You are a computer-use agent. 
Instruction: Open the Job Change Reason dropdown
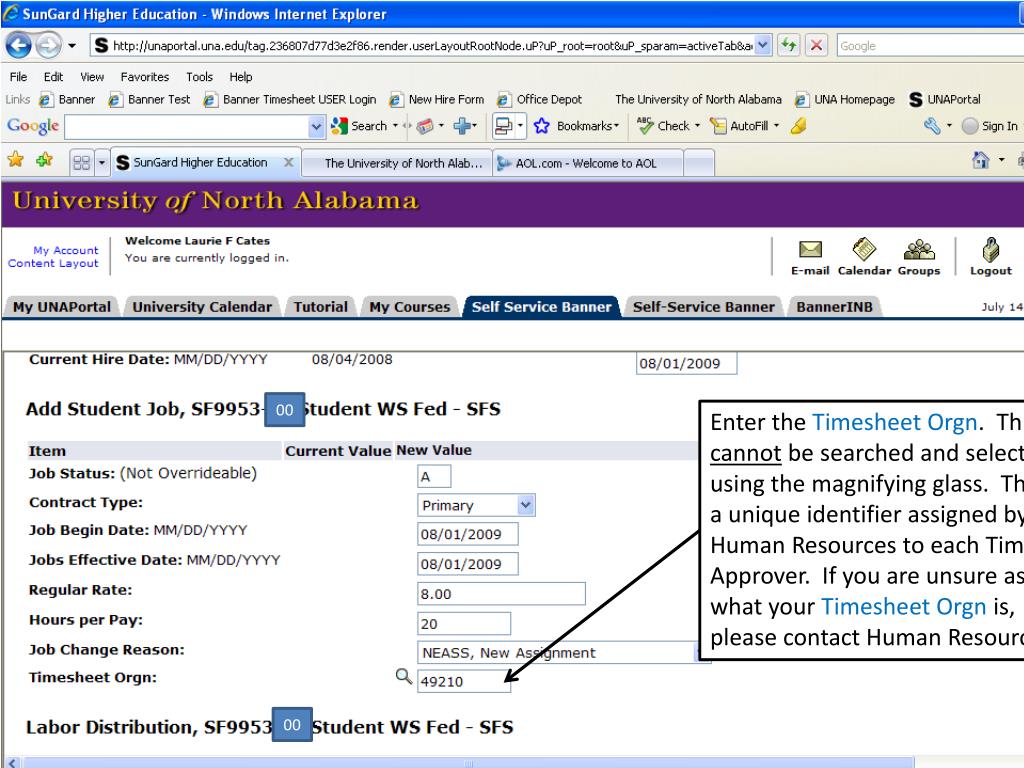[564, 652]
